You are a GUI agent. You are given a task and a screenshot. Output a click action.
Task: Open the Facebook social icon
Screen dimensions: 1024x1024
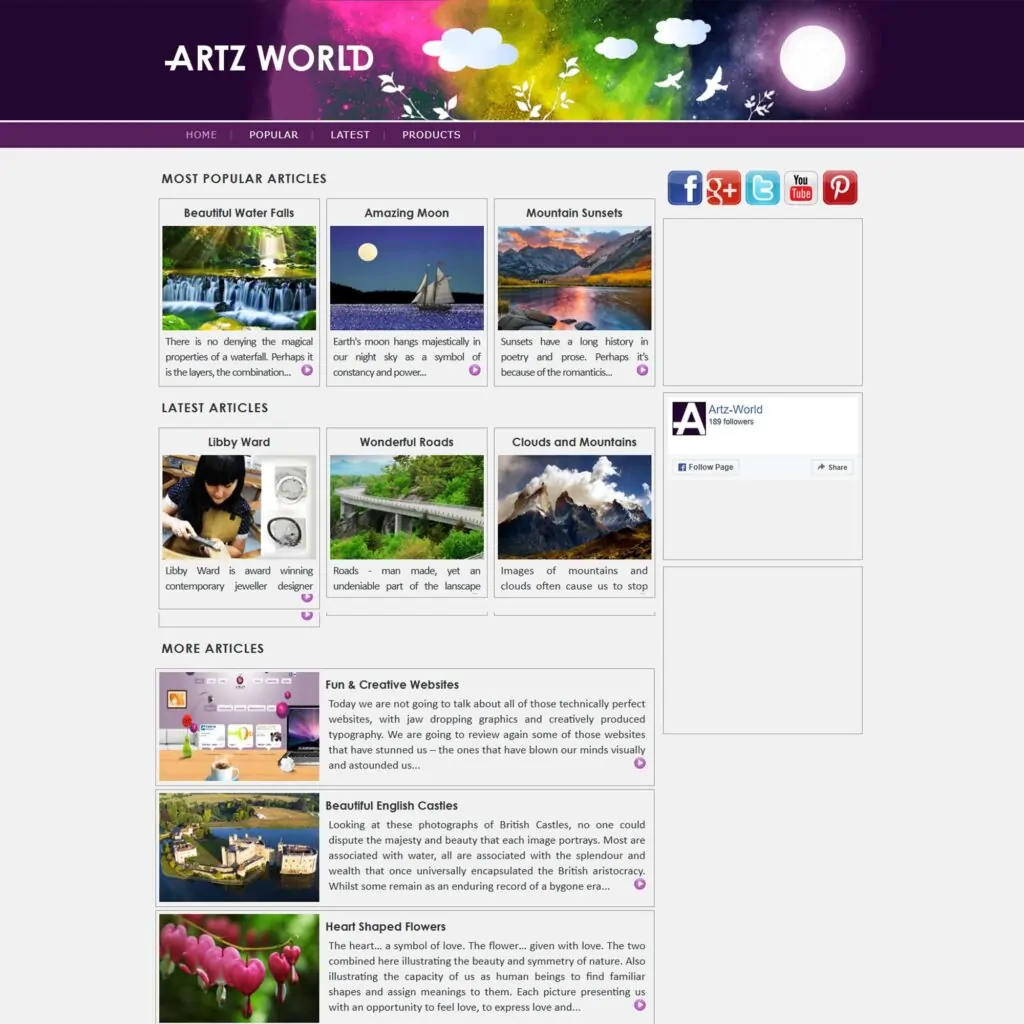[685, 187]
